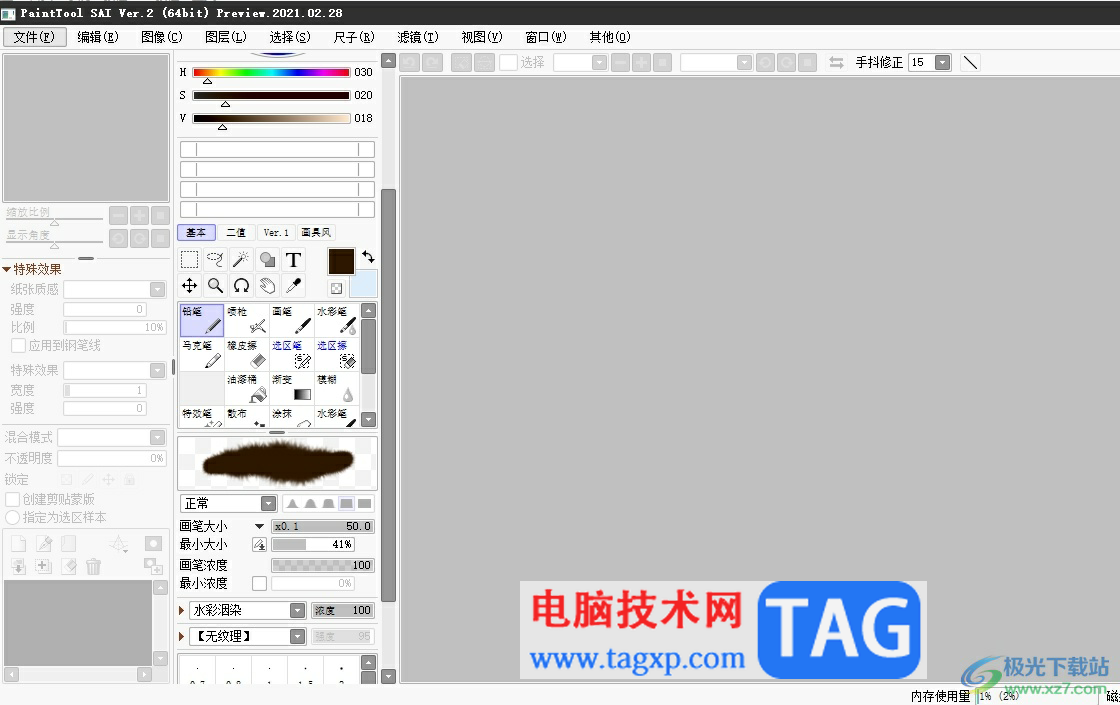
Task: Open the 滤镜(T) menu
Action: 418,37
